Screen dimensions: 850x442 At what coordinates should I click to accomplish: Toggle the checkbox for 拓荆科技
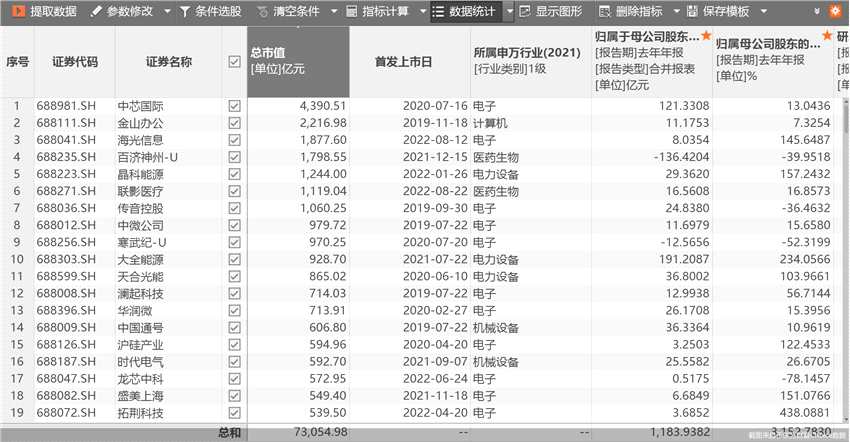(x=234, y=413)
